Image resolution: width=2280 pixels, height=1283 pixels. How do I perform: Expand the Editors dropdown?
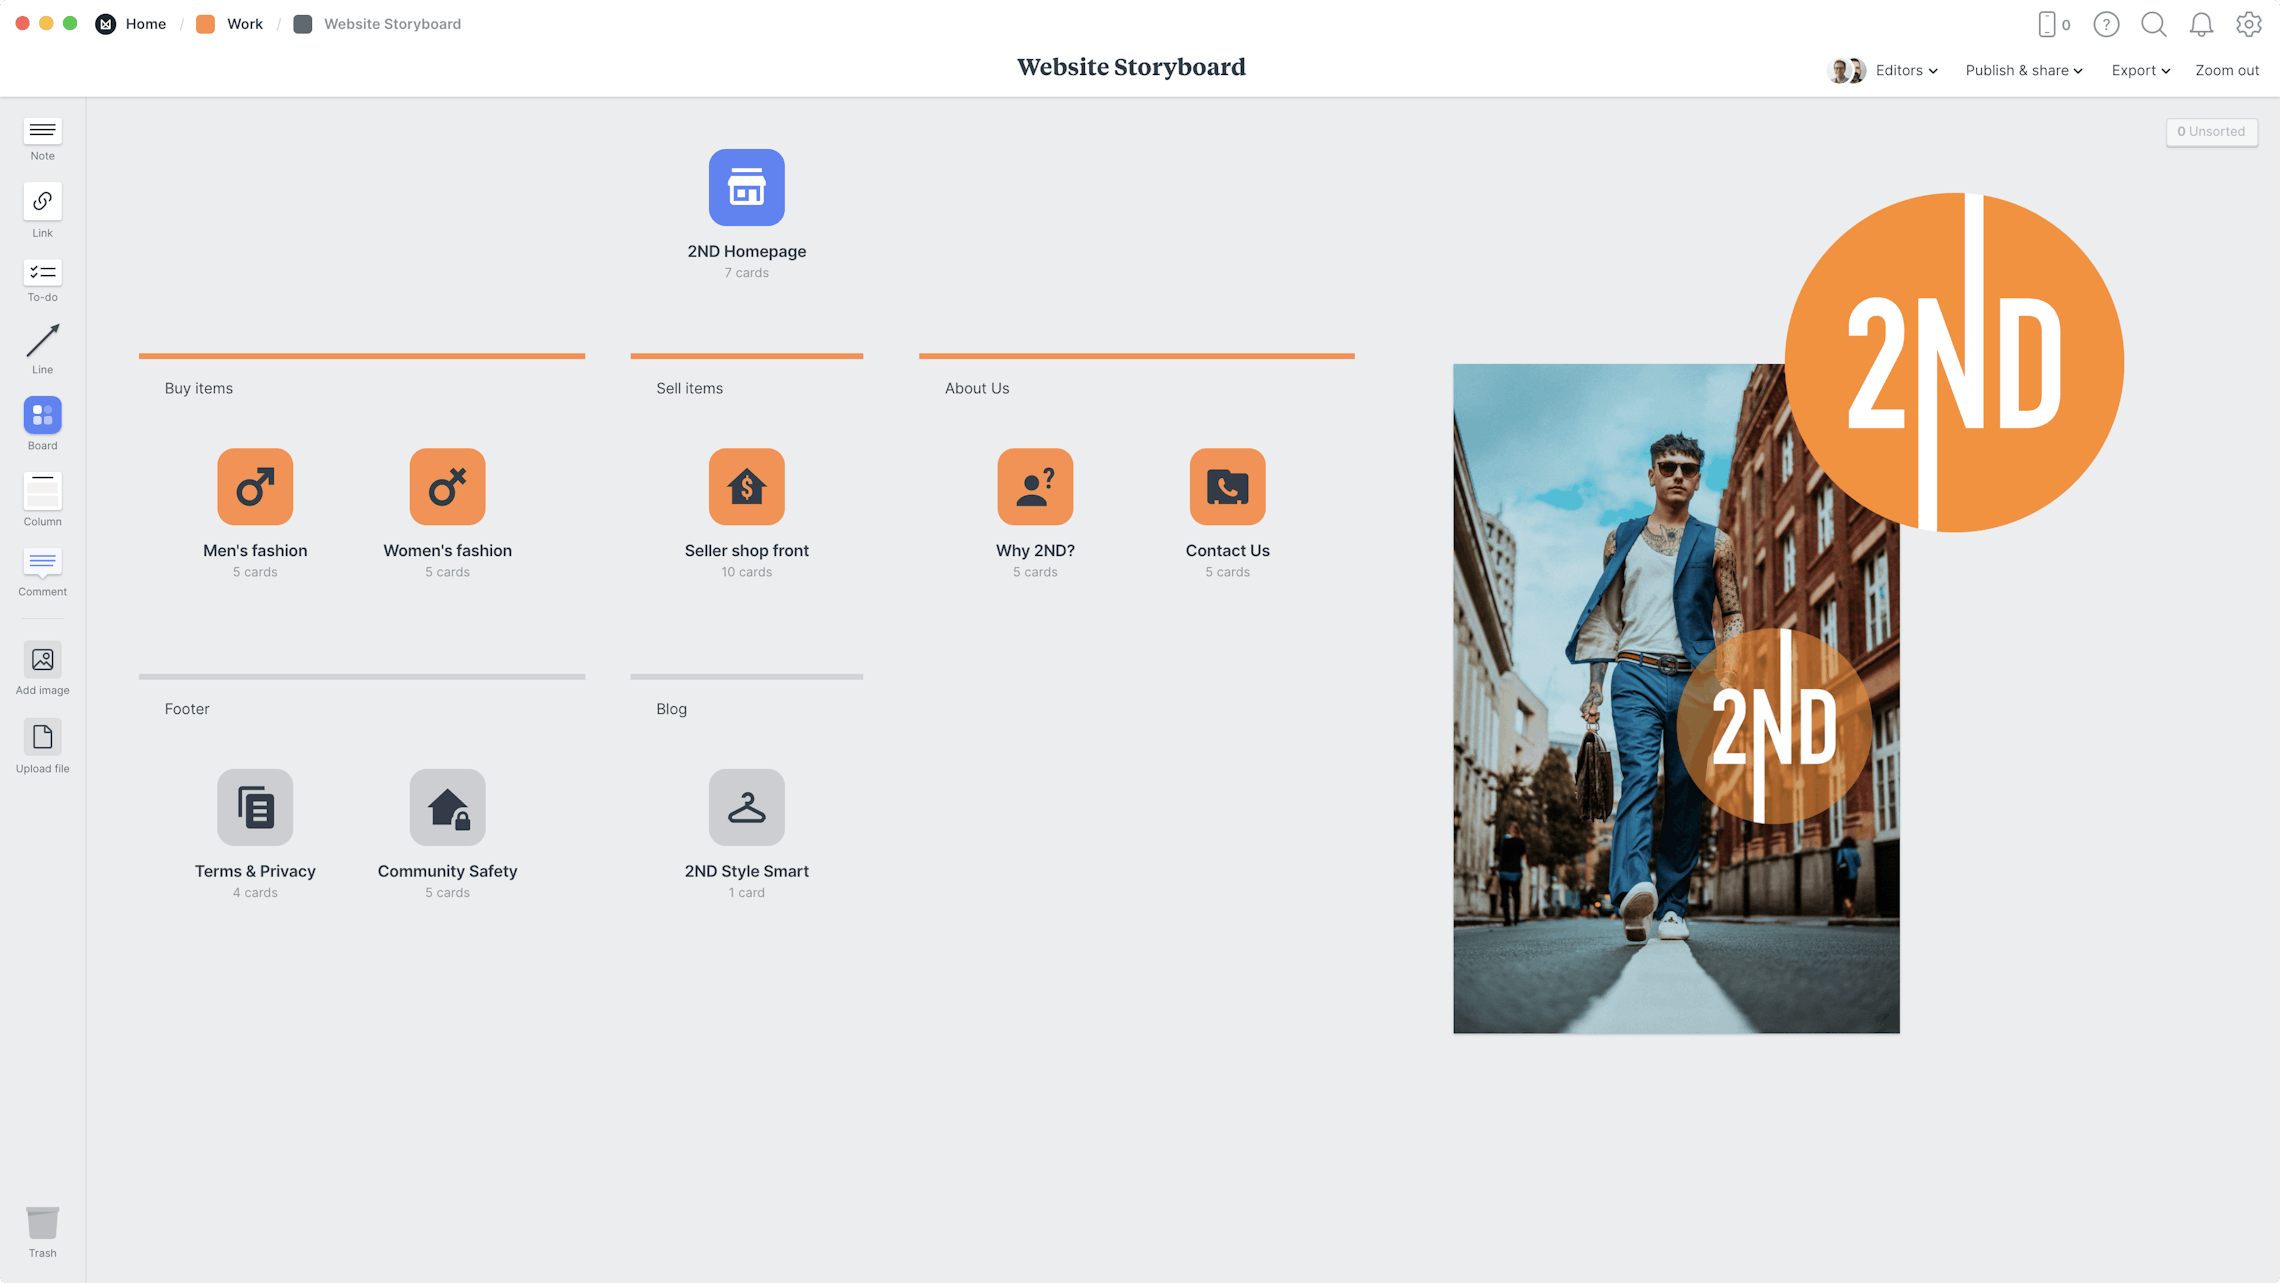[x=1906, y=71]
